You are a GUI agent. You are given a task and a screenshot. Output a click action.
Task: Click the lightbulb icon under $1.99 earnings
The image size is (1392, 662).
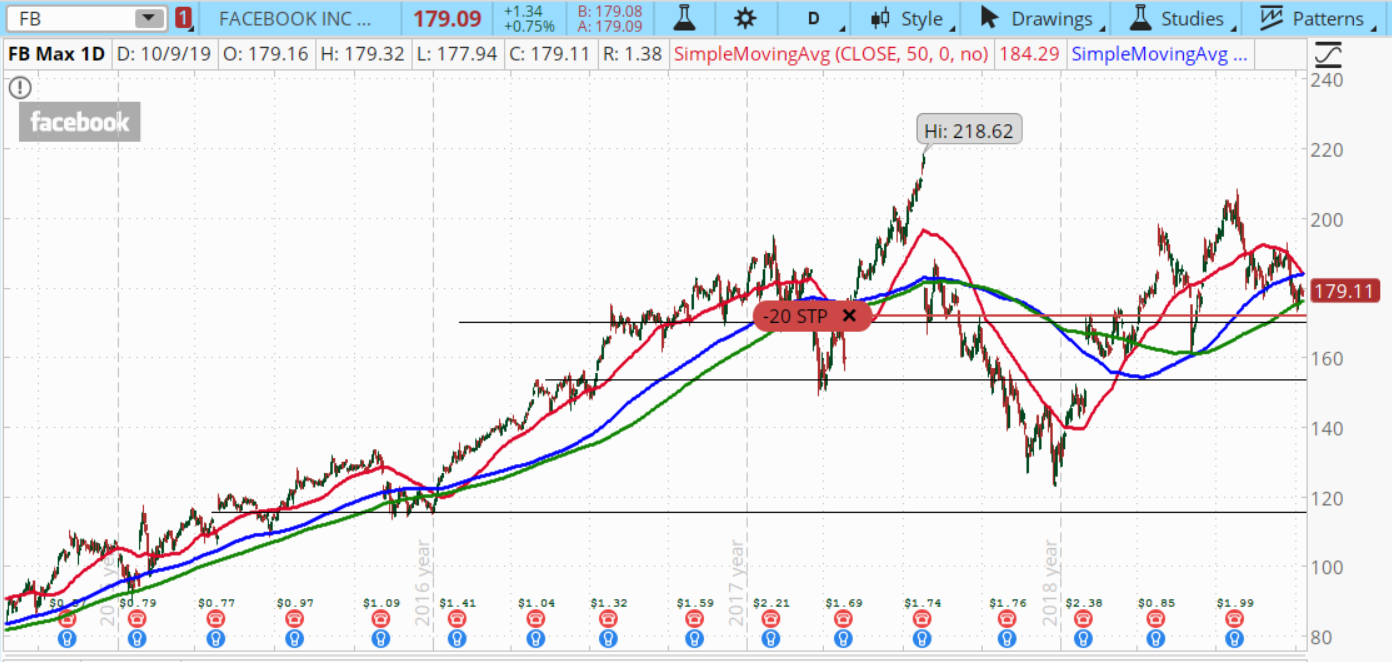[x=1235, y=638]
